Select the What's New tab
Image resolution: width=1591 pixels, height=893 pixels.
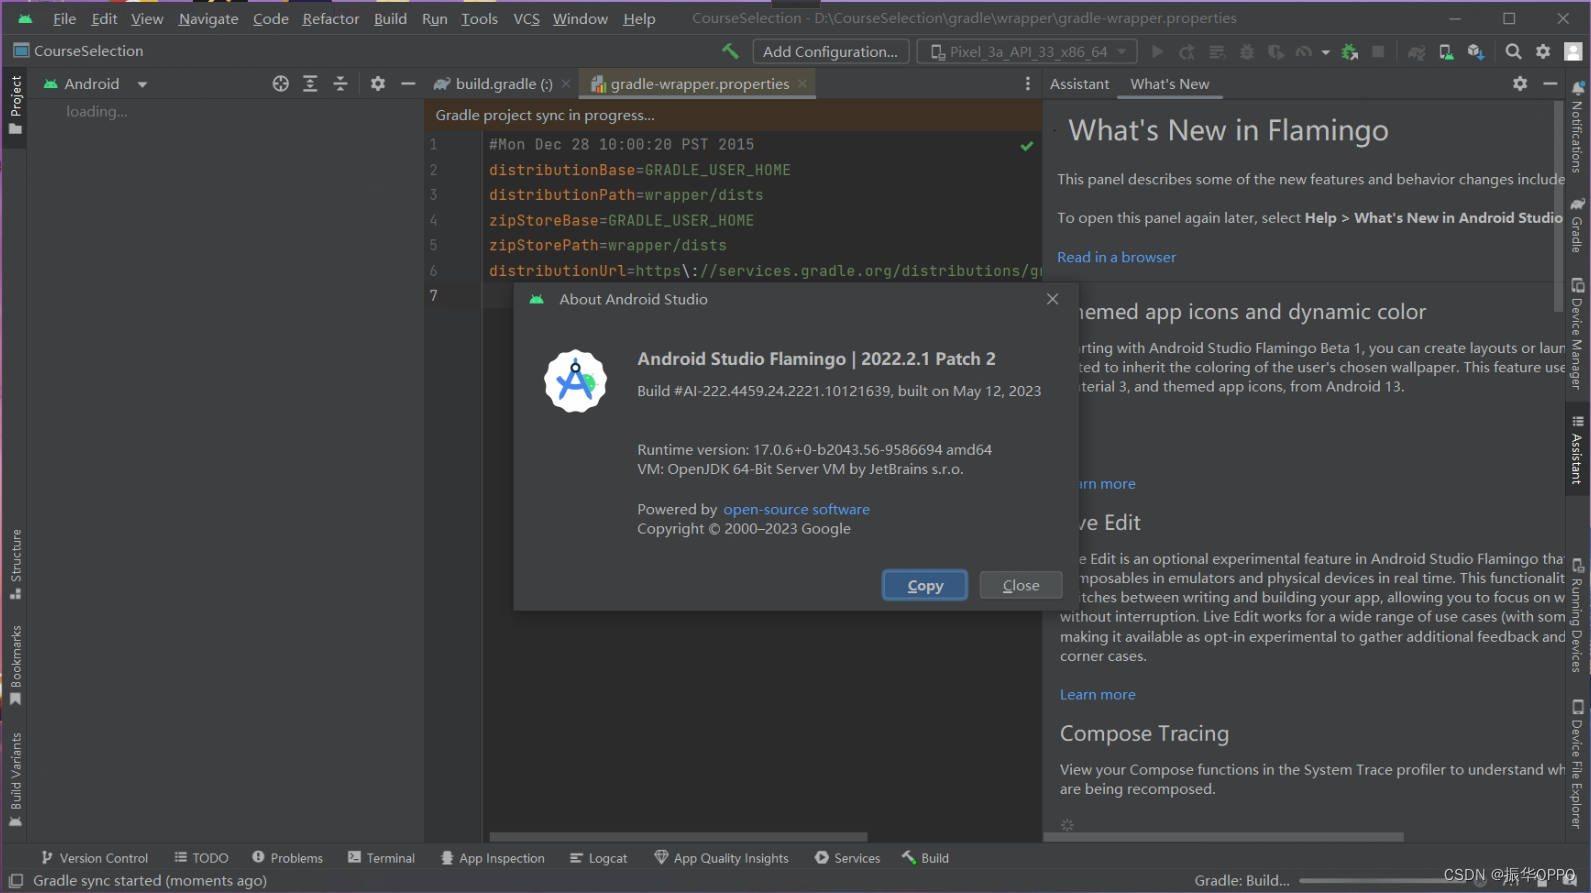click(1169, 84)
